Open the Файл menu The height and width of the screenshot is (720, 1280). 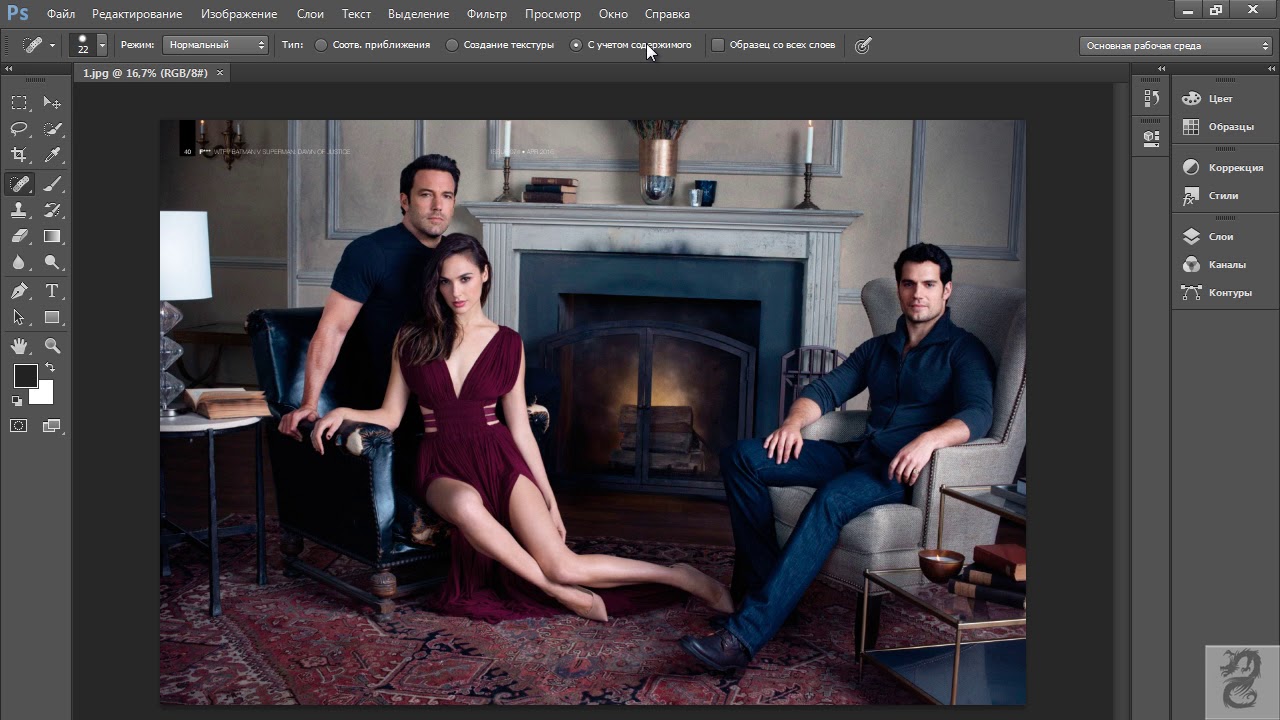click(x=61, y=14)
